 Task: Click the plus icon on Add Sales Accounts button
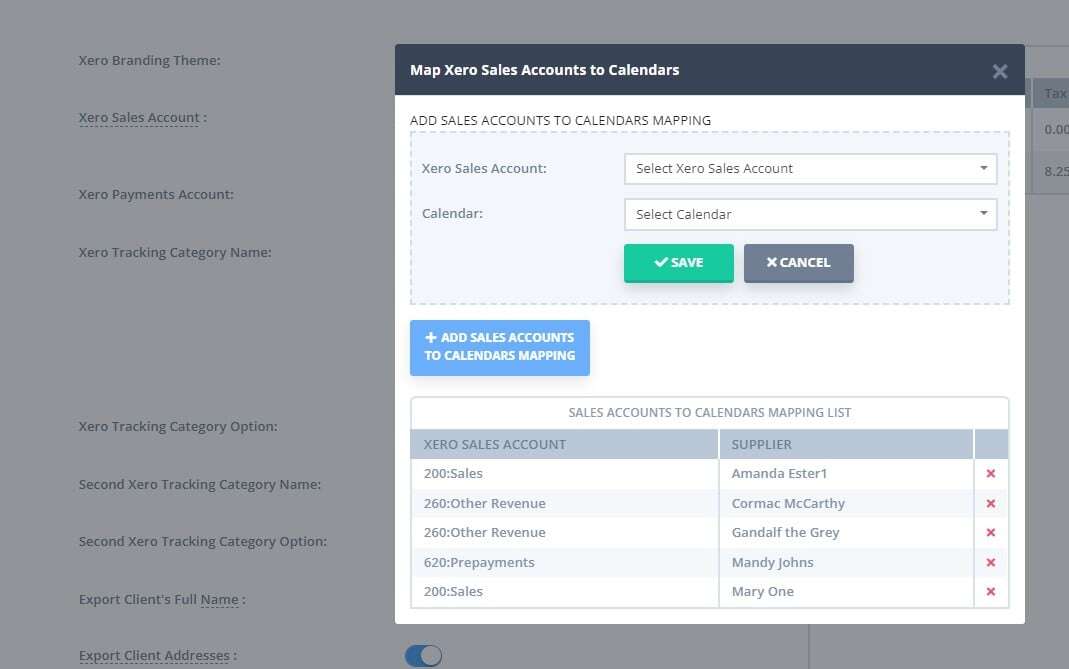[430, 337]
